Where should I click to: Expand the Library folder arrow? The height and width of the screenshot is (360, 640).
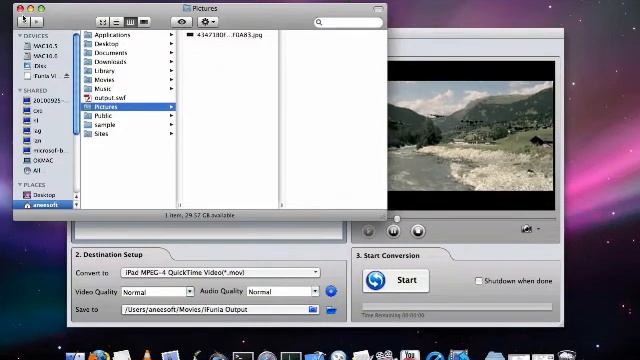[171, 71]
